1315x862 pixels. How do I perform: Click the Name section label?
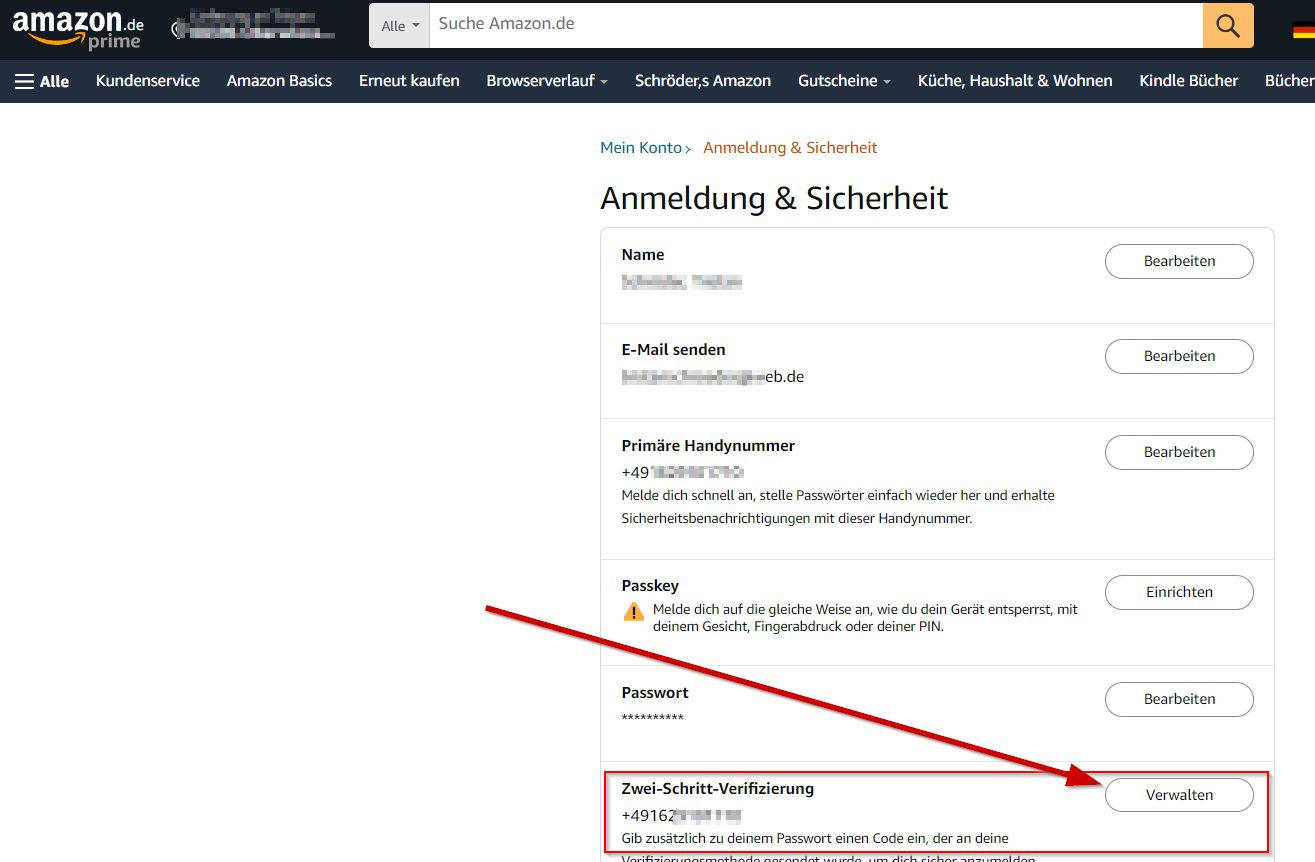(643, 255)
